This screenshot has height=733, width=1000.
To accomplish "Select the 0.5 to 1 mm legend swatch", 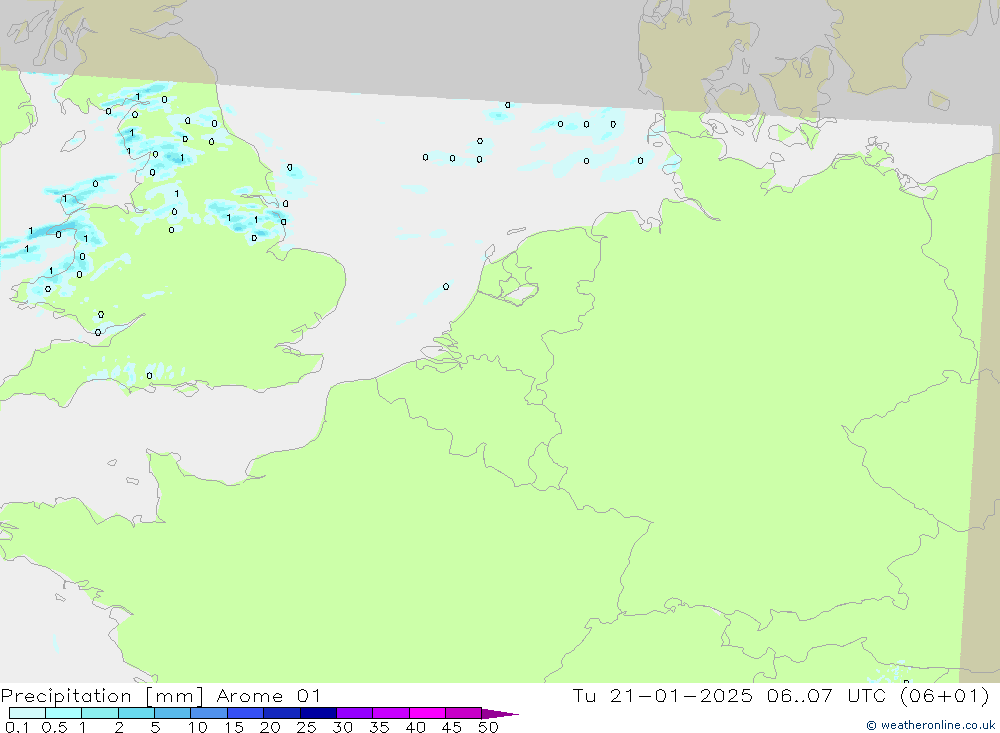I will click(x=64, y=713).
